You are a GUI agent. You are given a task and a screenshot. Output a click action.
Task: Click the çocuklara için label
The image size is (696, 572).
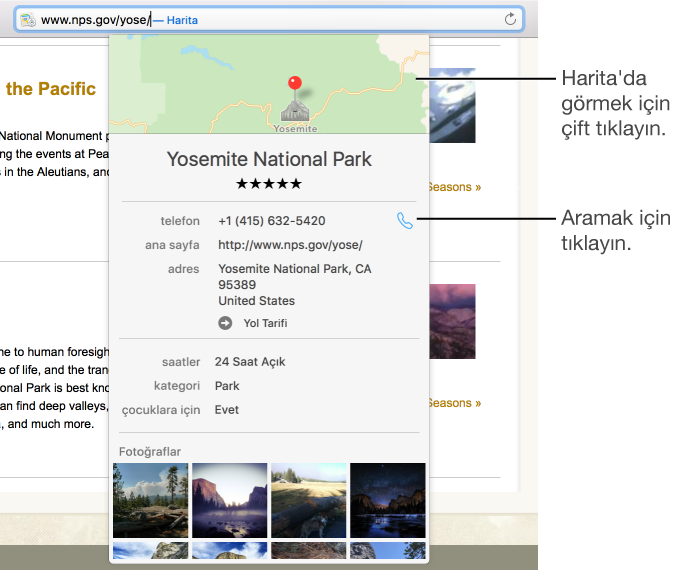click(161, 410)
